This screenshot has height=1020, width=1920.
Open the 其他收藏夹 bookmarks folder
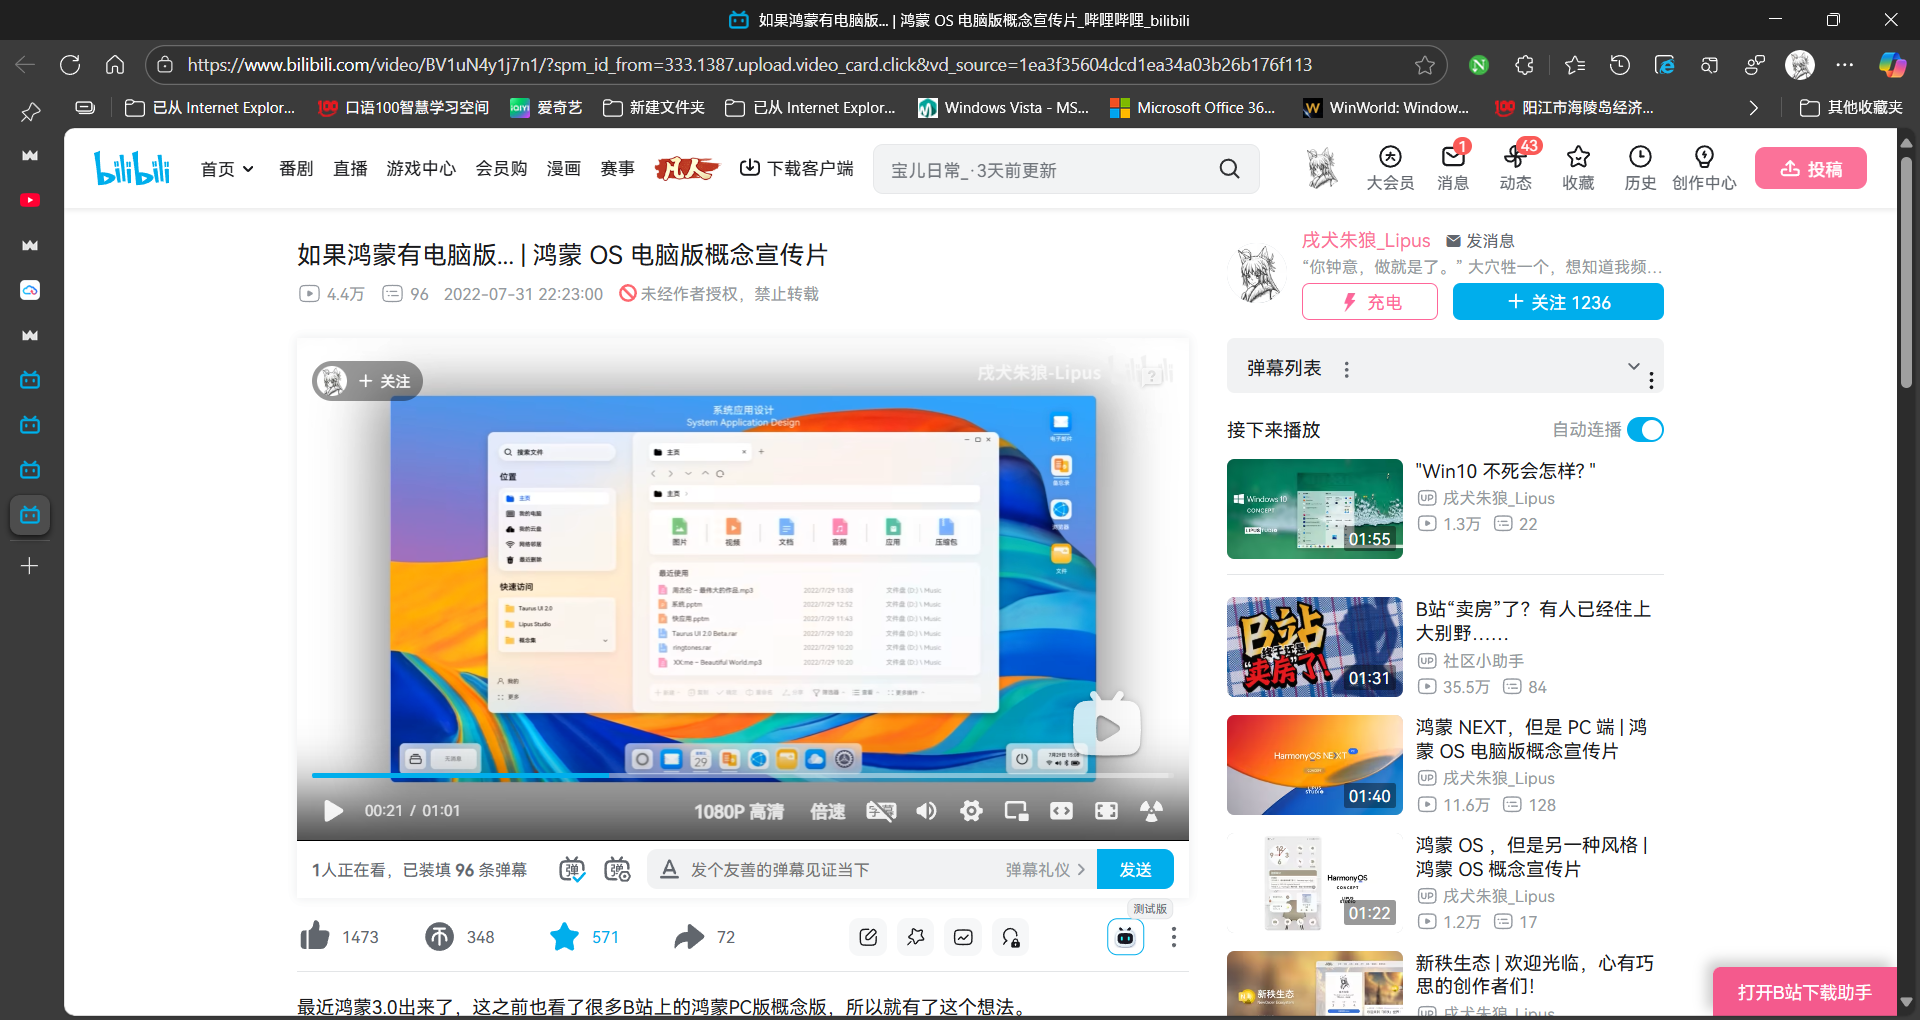point(1851,108)
